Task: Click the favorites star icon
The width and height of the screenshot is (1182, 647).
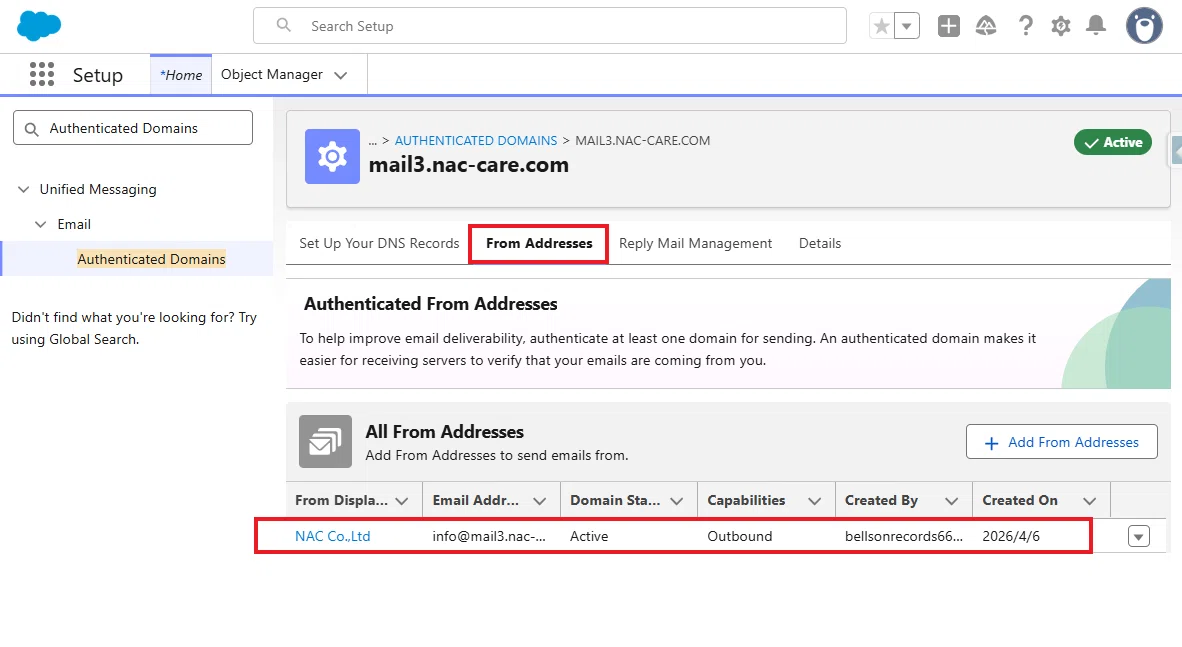Action: pos(881,26)
